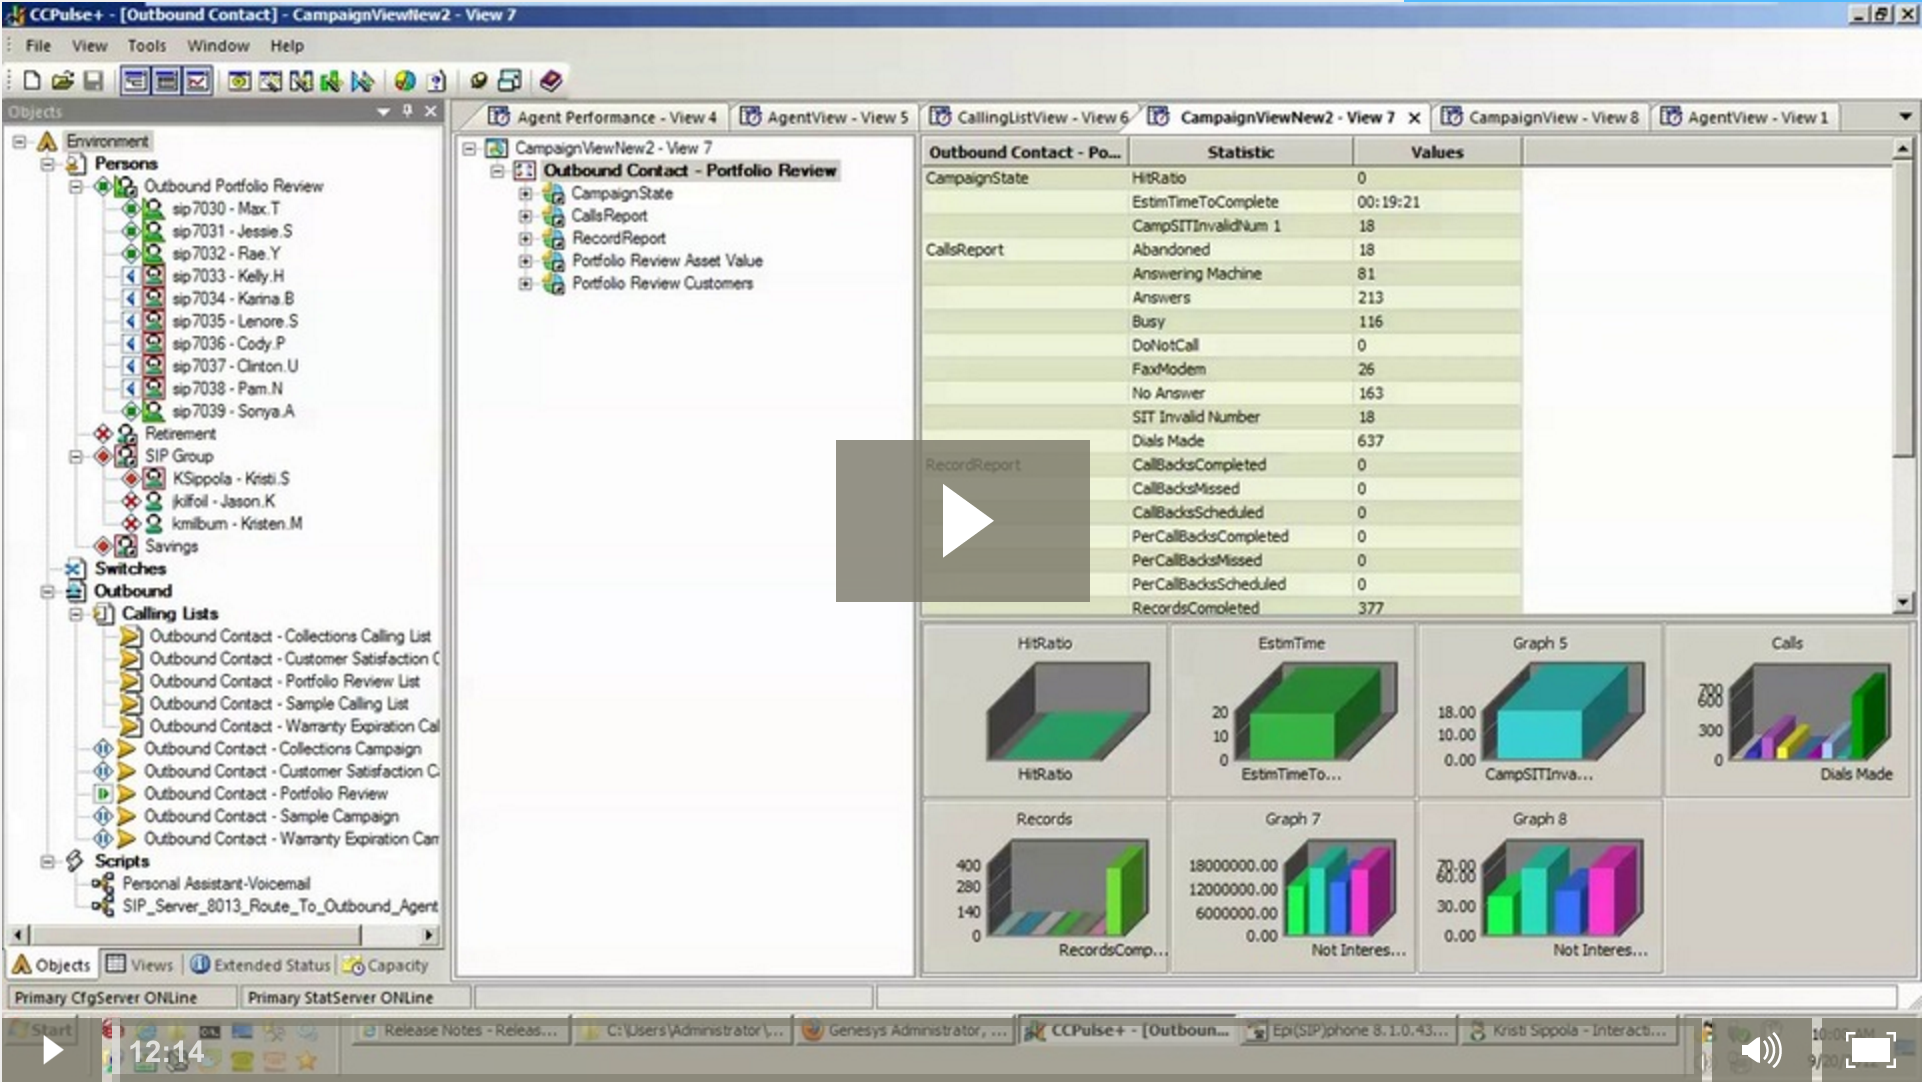Screen dimensions: 1922x1082
Task: Open the Tools menu
Action: pyautogui.click(x=146, y=46)
